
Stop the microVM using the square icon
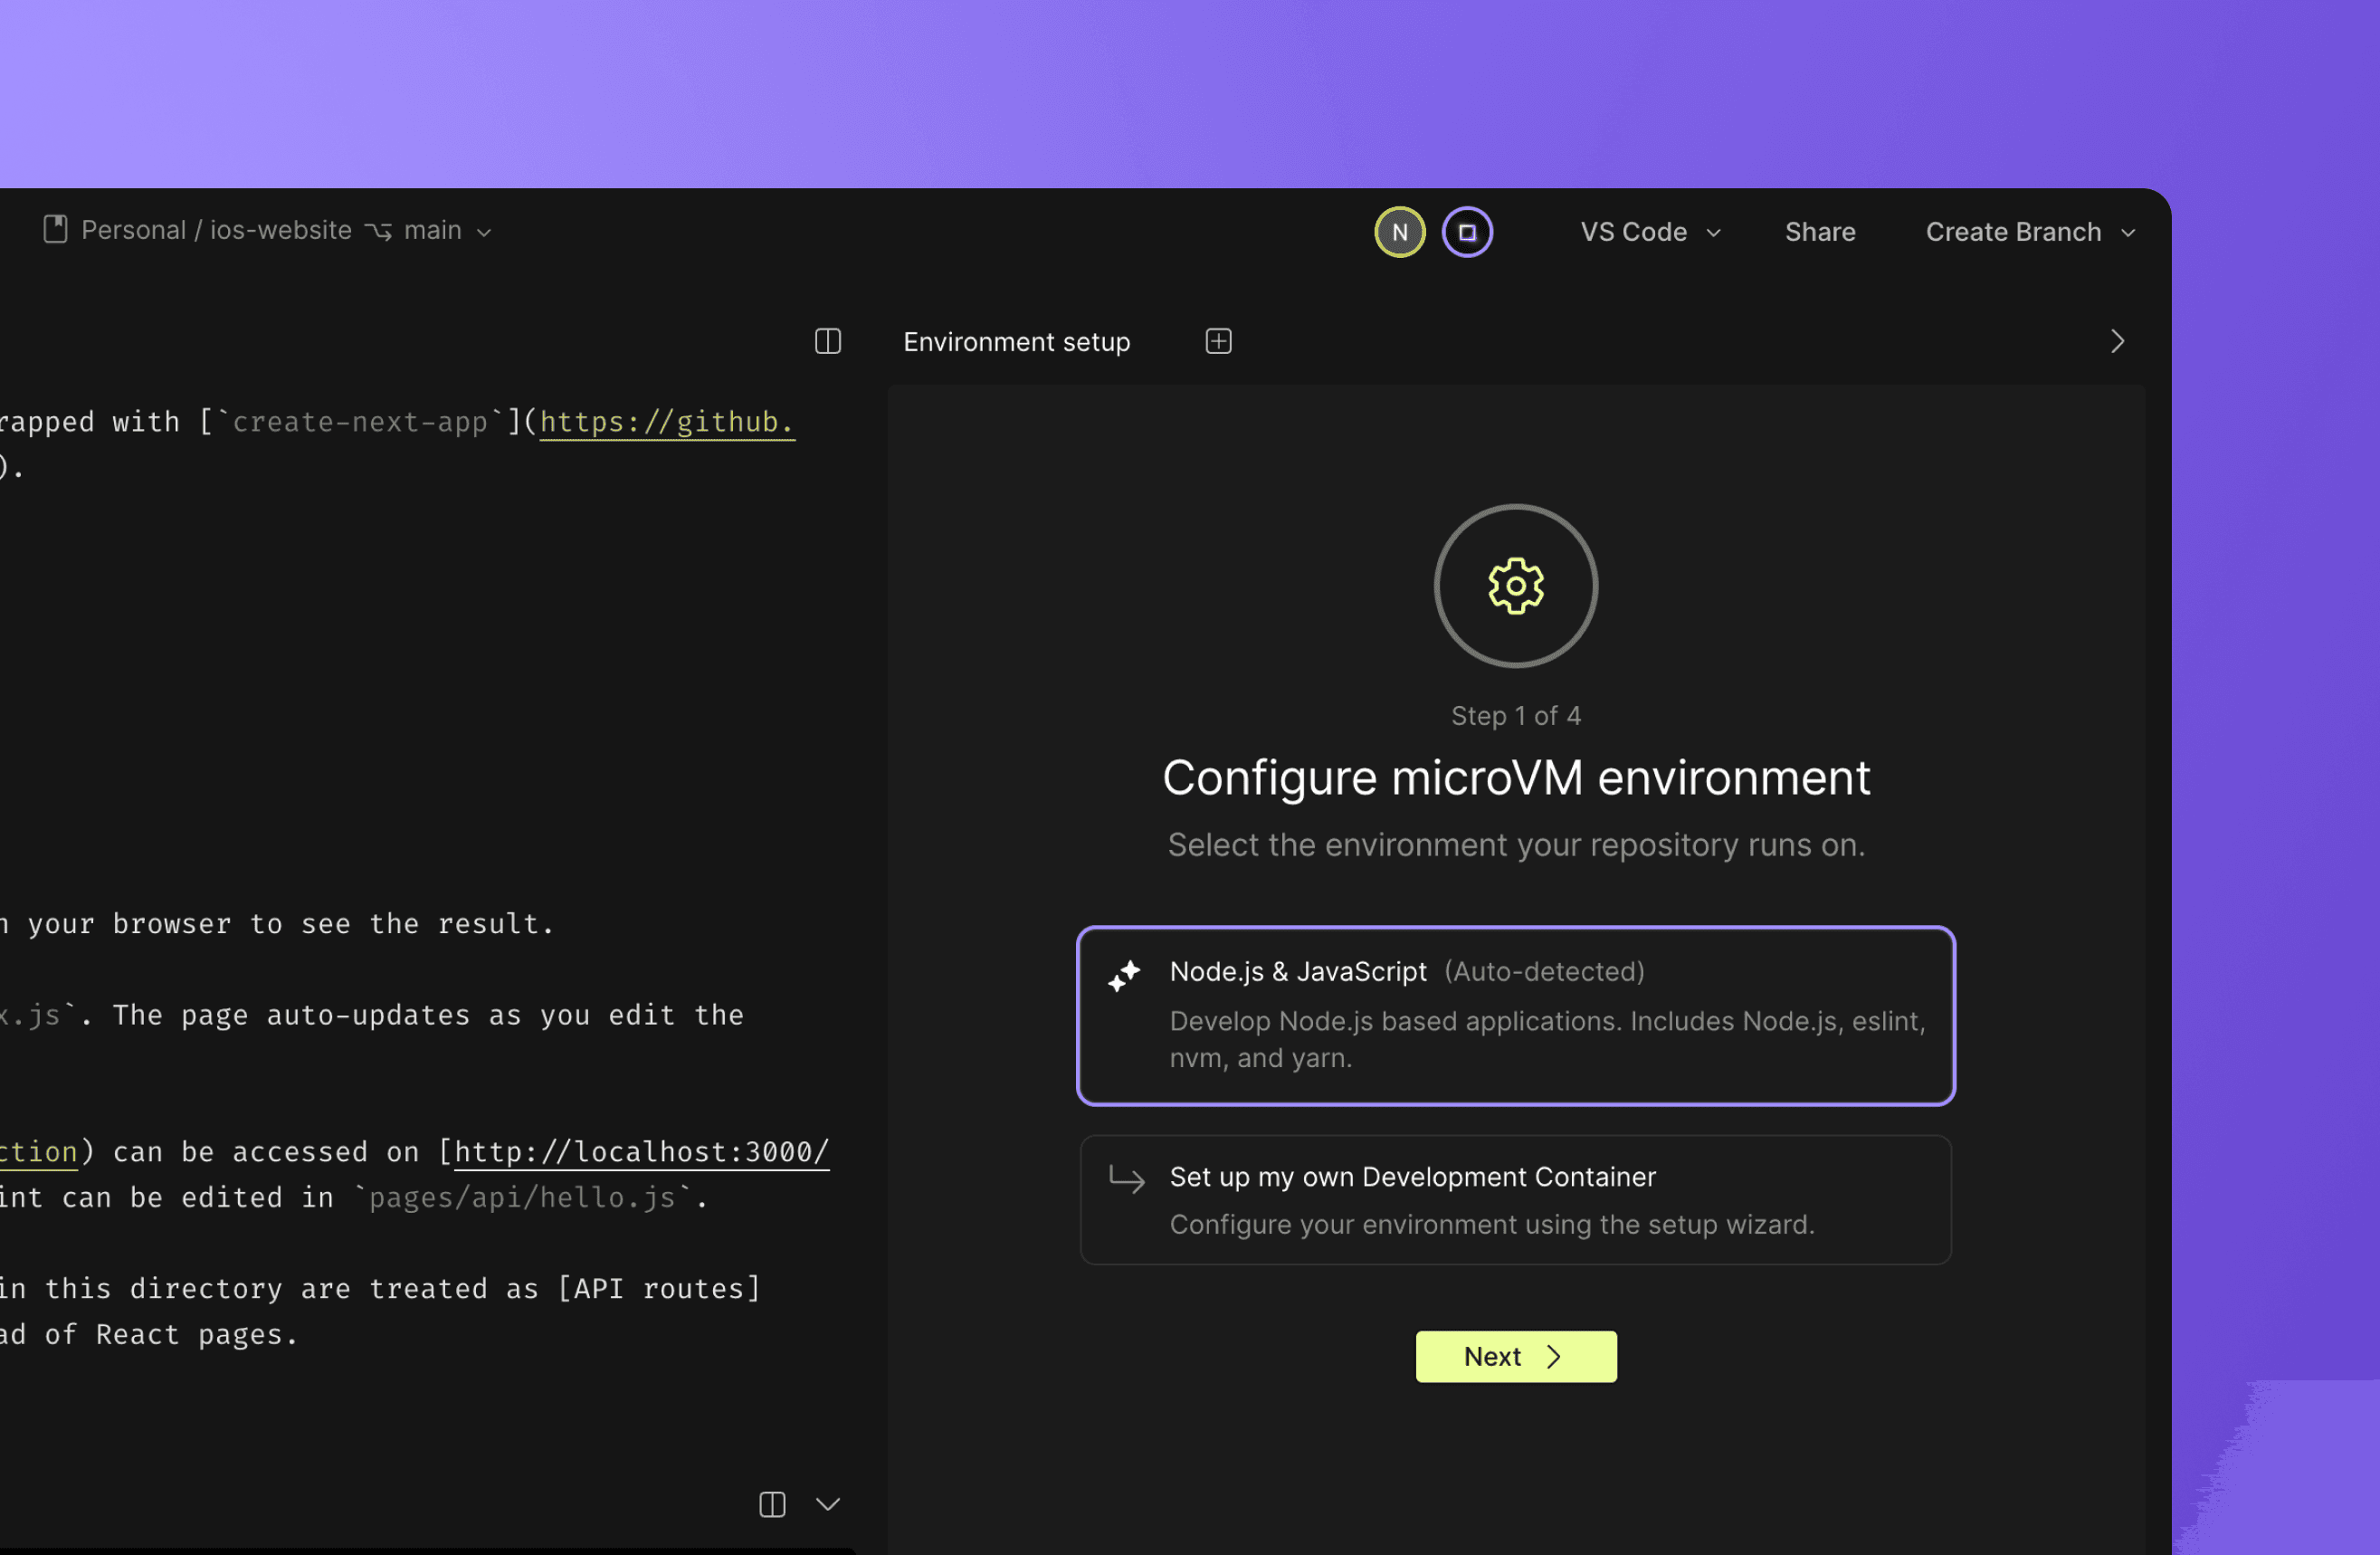1466,231
